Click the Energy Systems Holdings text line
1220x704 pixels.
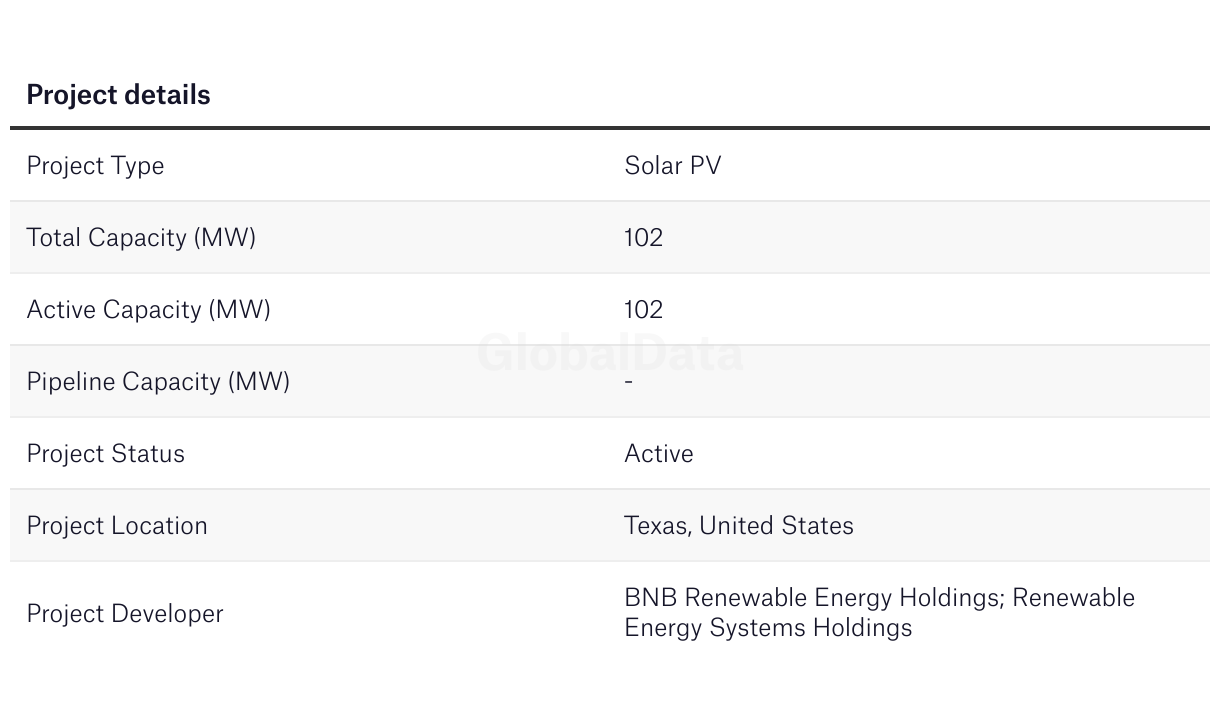768,628
